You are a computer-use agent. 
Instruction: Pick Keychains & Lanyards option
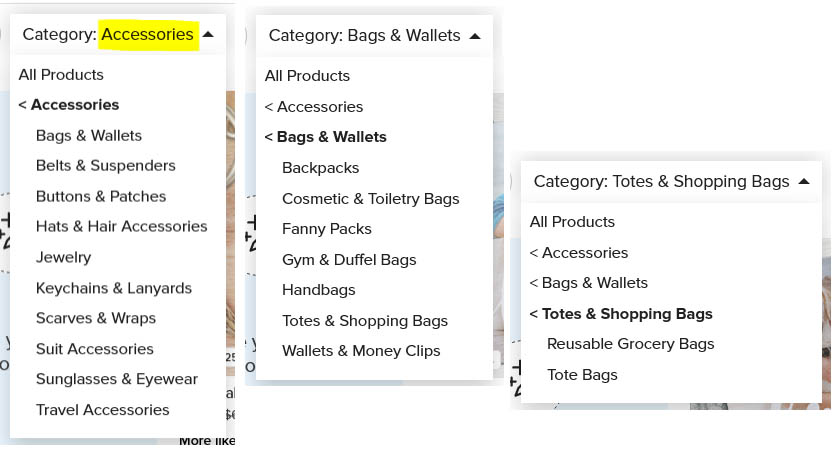(x=114, y=288)
